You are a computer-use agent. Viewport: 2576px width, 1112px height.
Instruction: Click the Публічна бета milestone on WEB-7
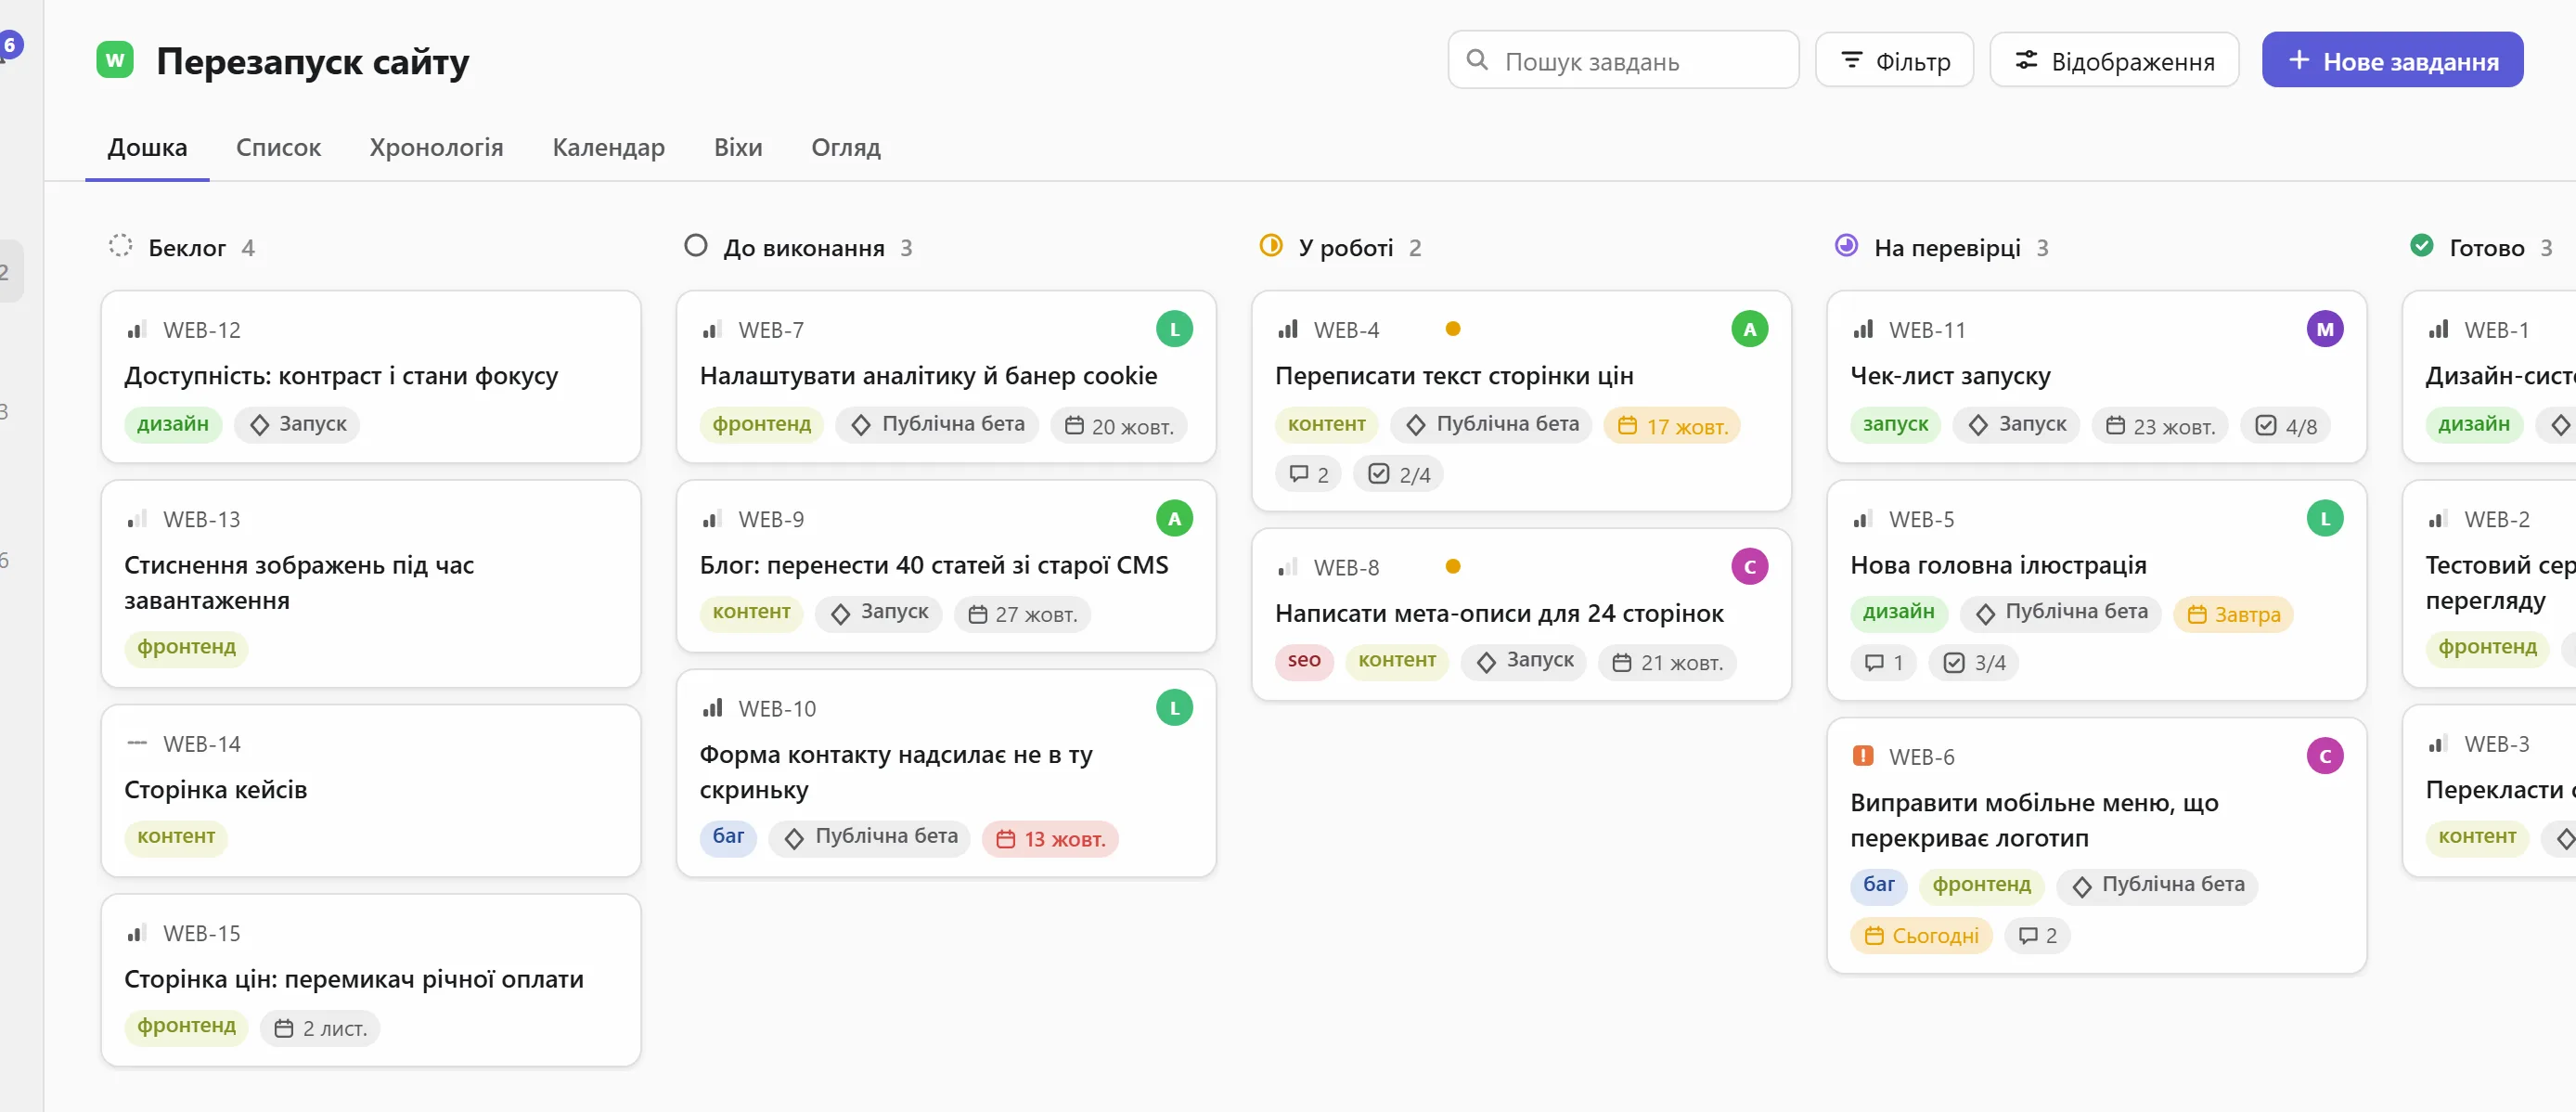coord(937,424)
